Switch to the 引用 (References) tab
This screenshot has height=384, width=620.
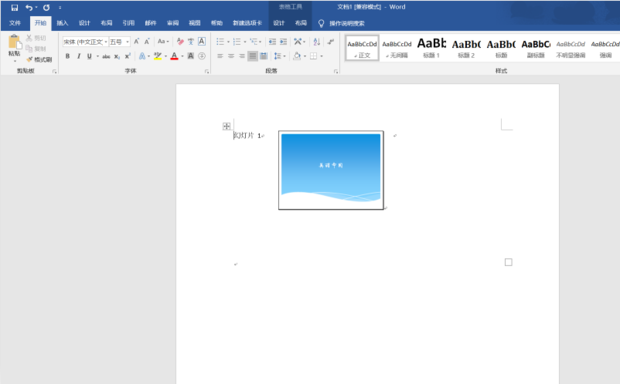tap(129, 23)
